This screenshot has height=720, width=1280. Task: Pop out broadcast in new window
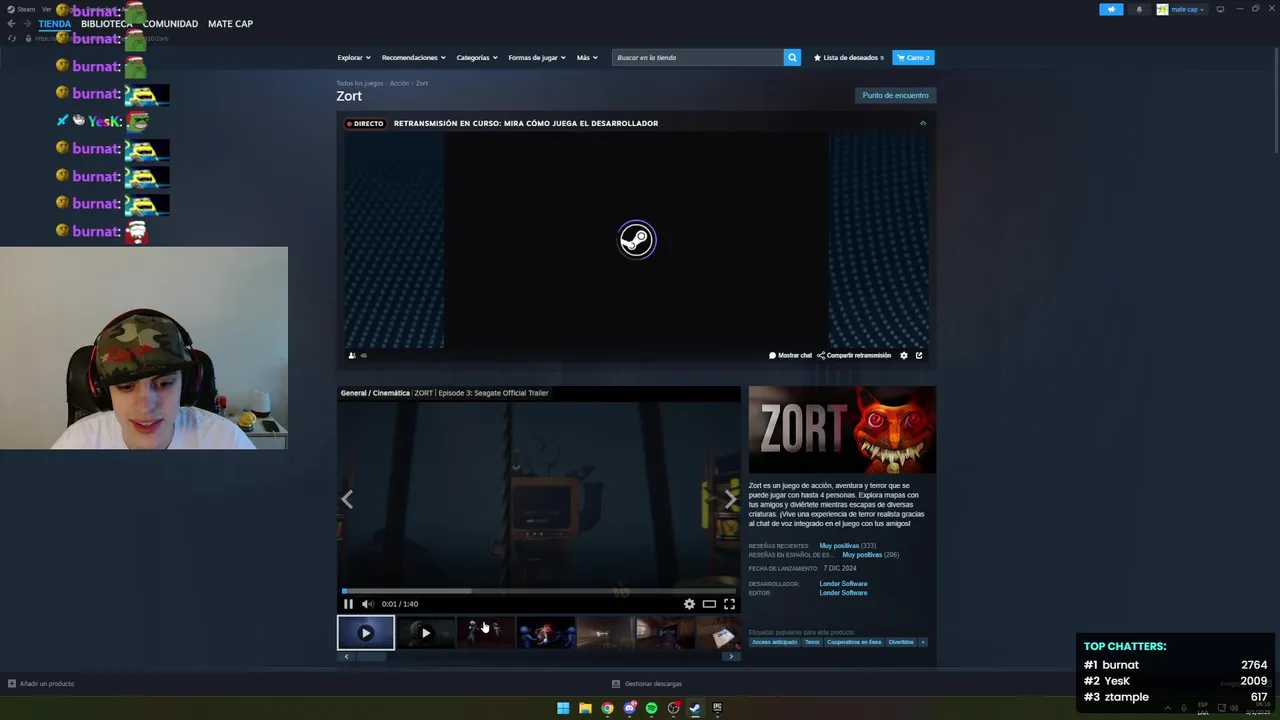(919, 355)
